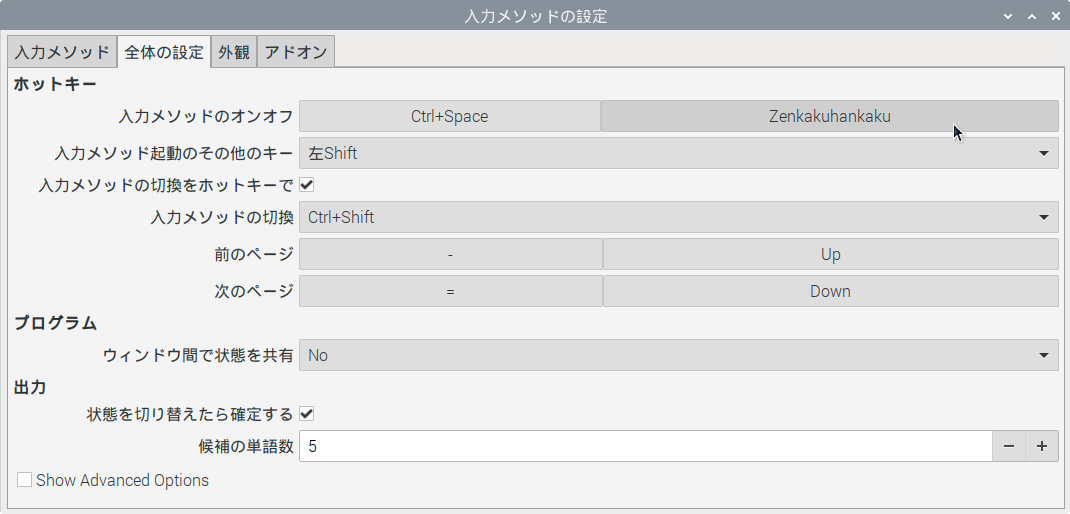Toggle 入力メソッドの切換をホットキーで checkbox
This screenshot has height=514, width=1070.
tap(307, 185)
